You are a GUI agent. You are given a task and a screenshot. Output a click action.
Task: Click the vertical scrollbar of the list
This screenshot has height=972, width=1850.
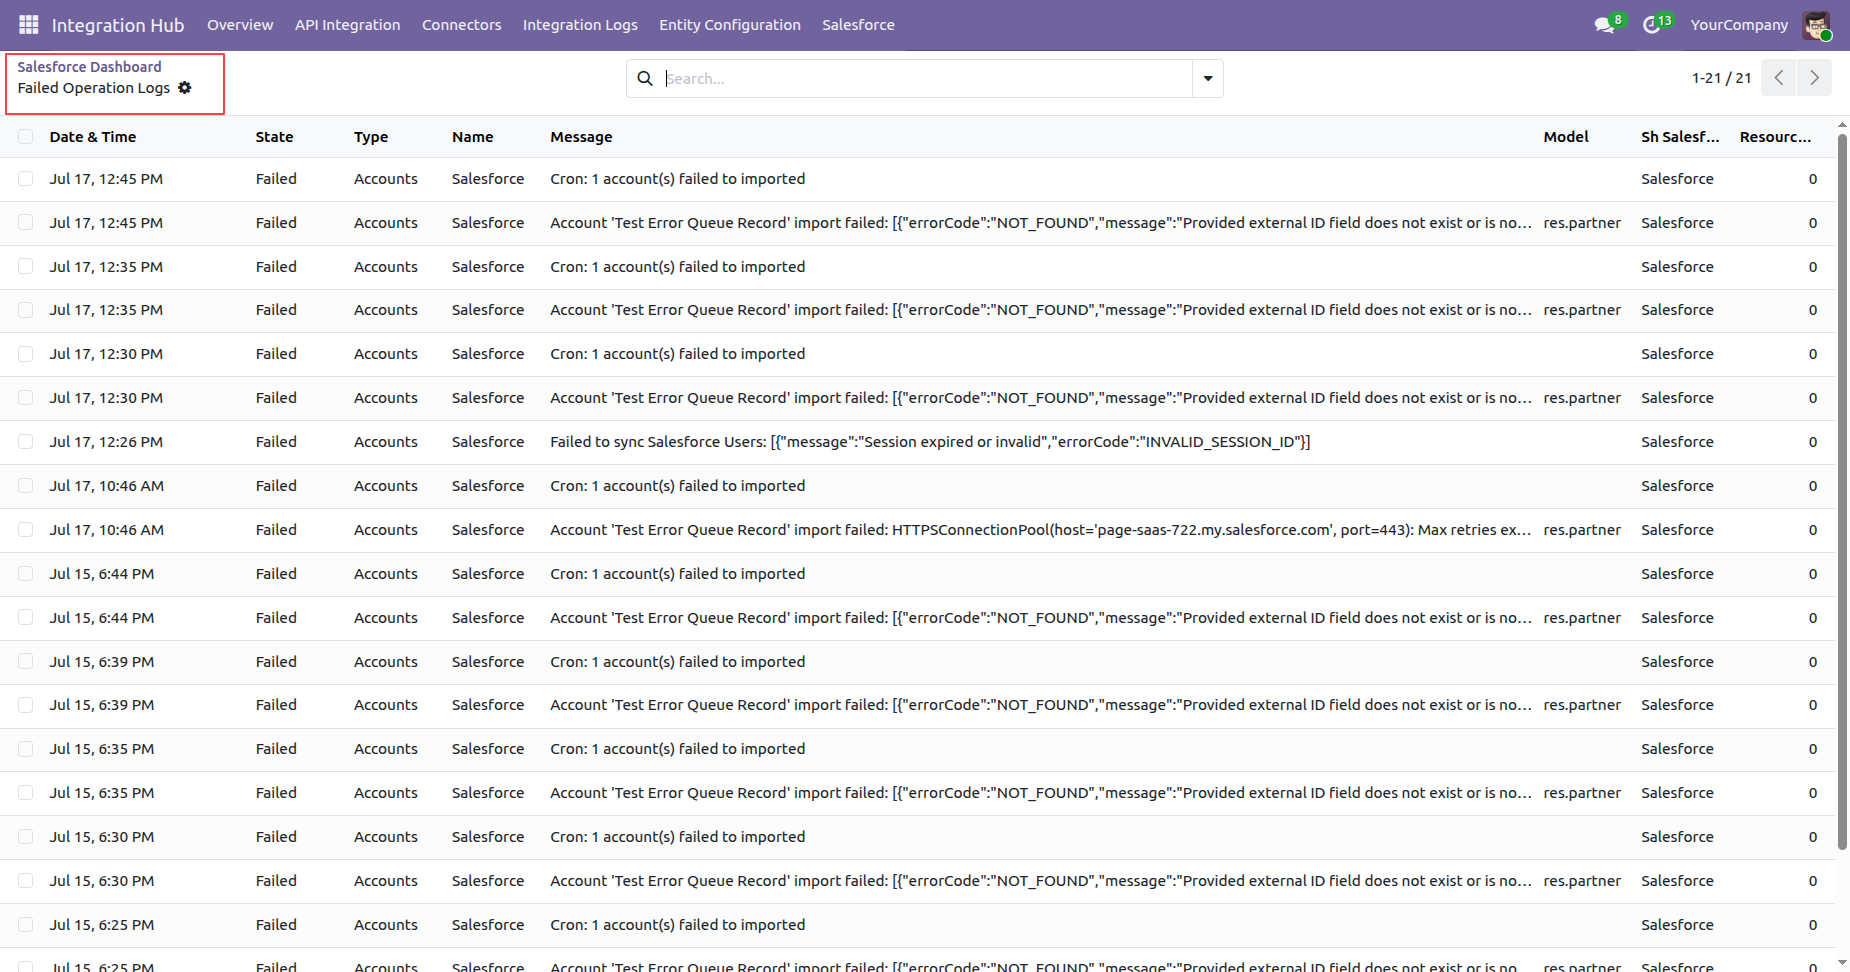[1842, 490]
